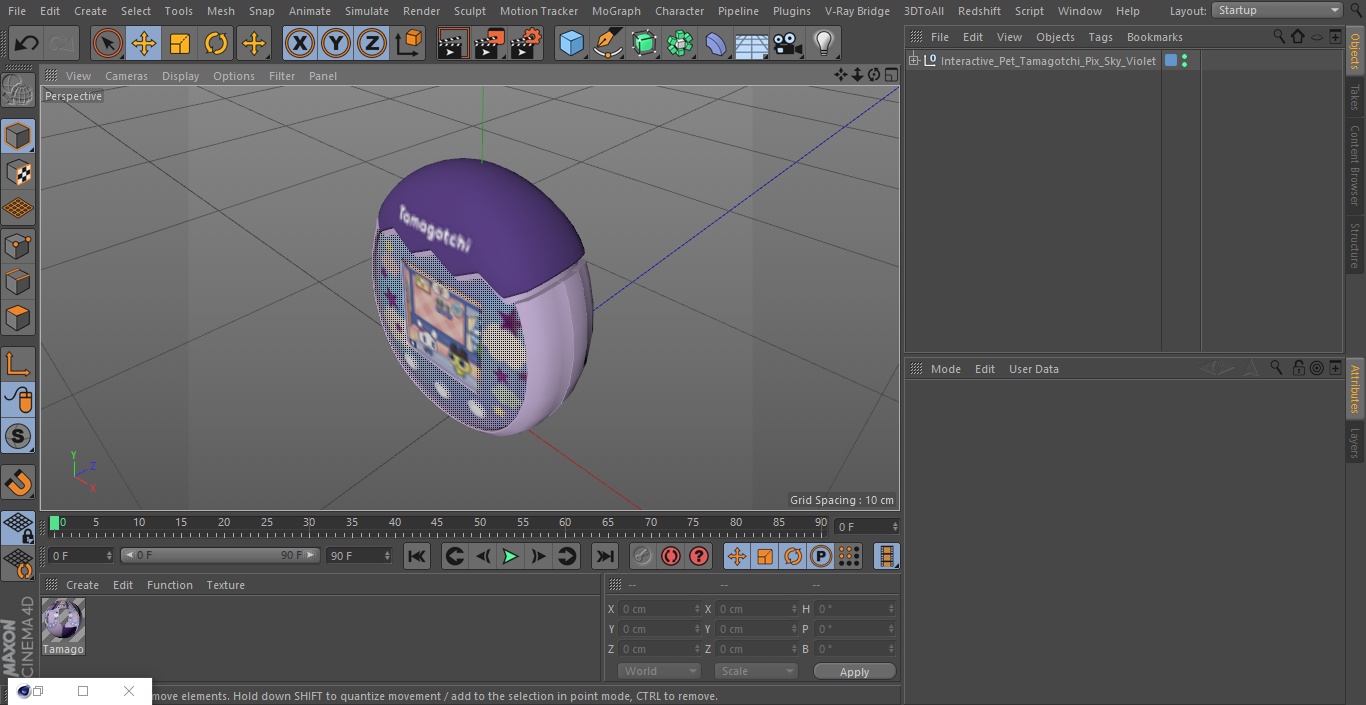This screenshot has height=705, width=1366.
Task: Toggle record active objects button
Action: [642, 556]
